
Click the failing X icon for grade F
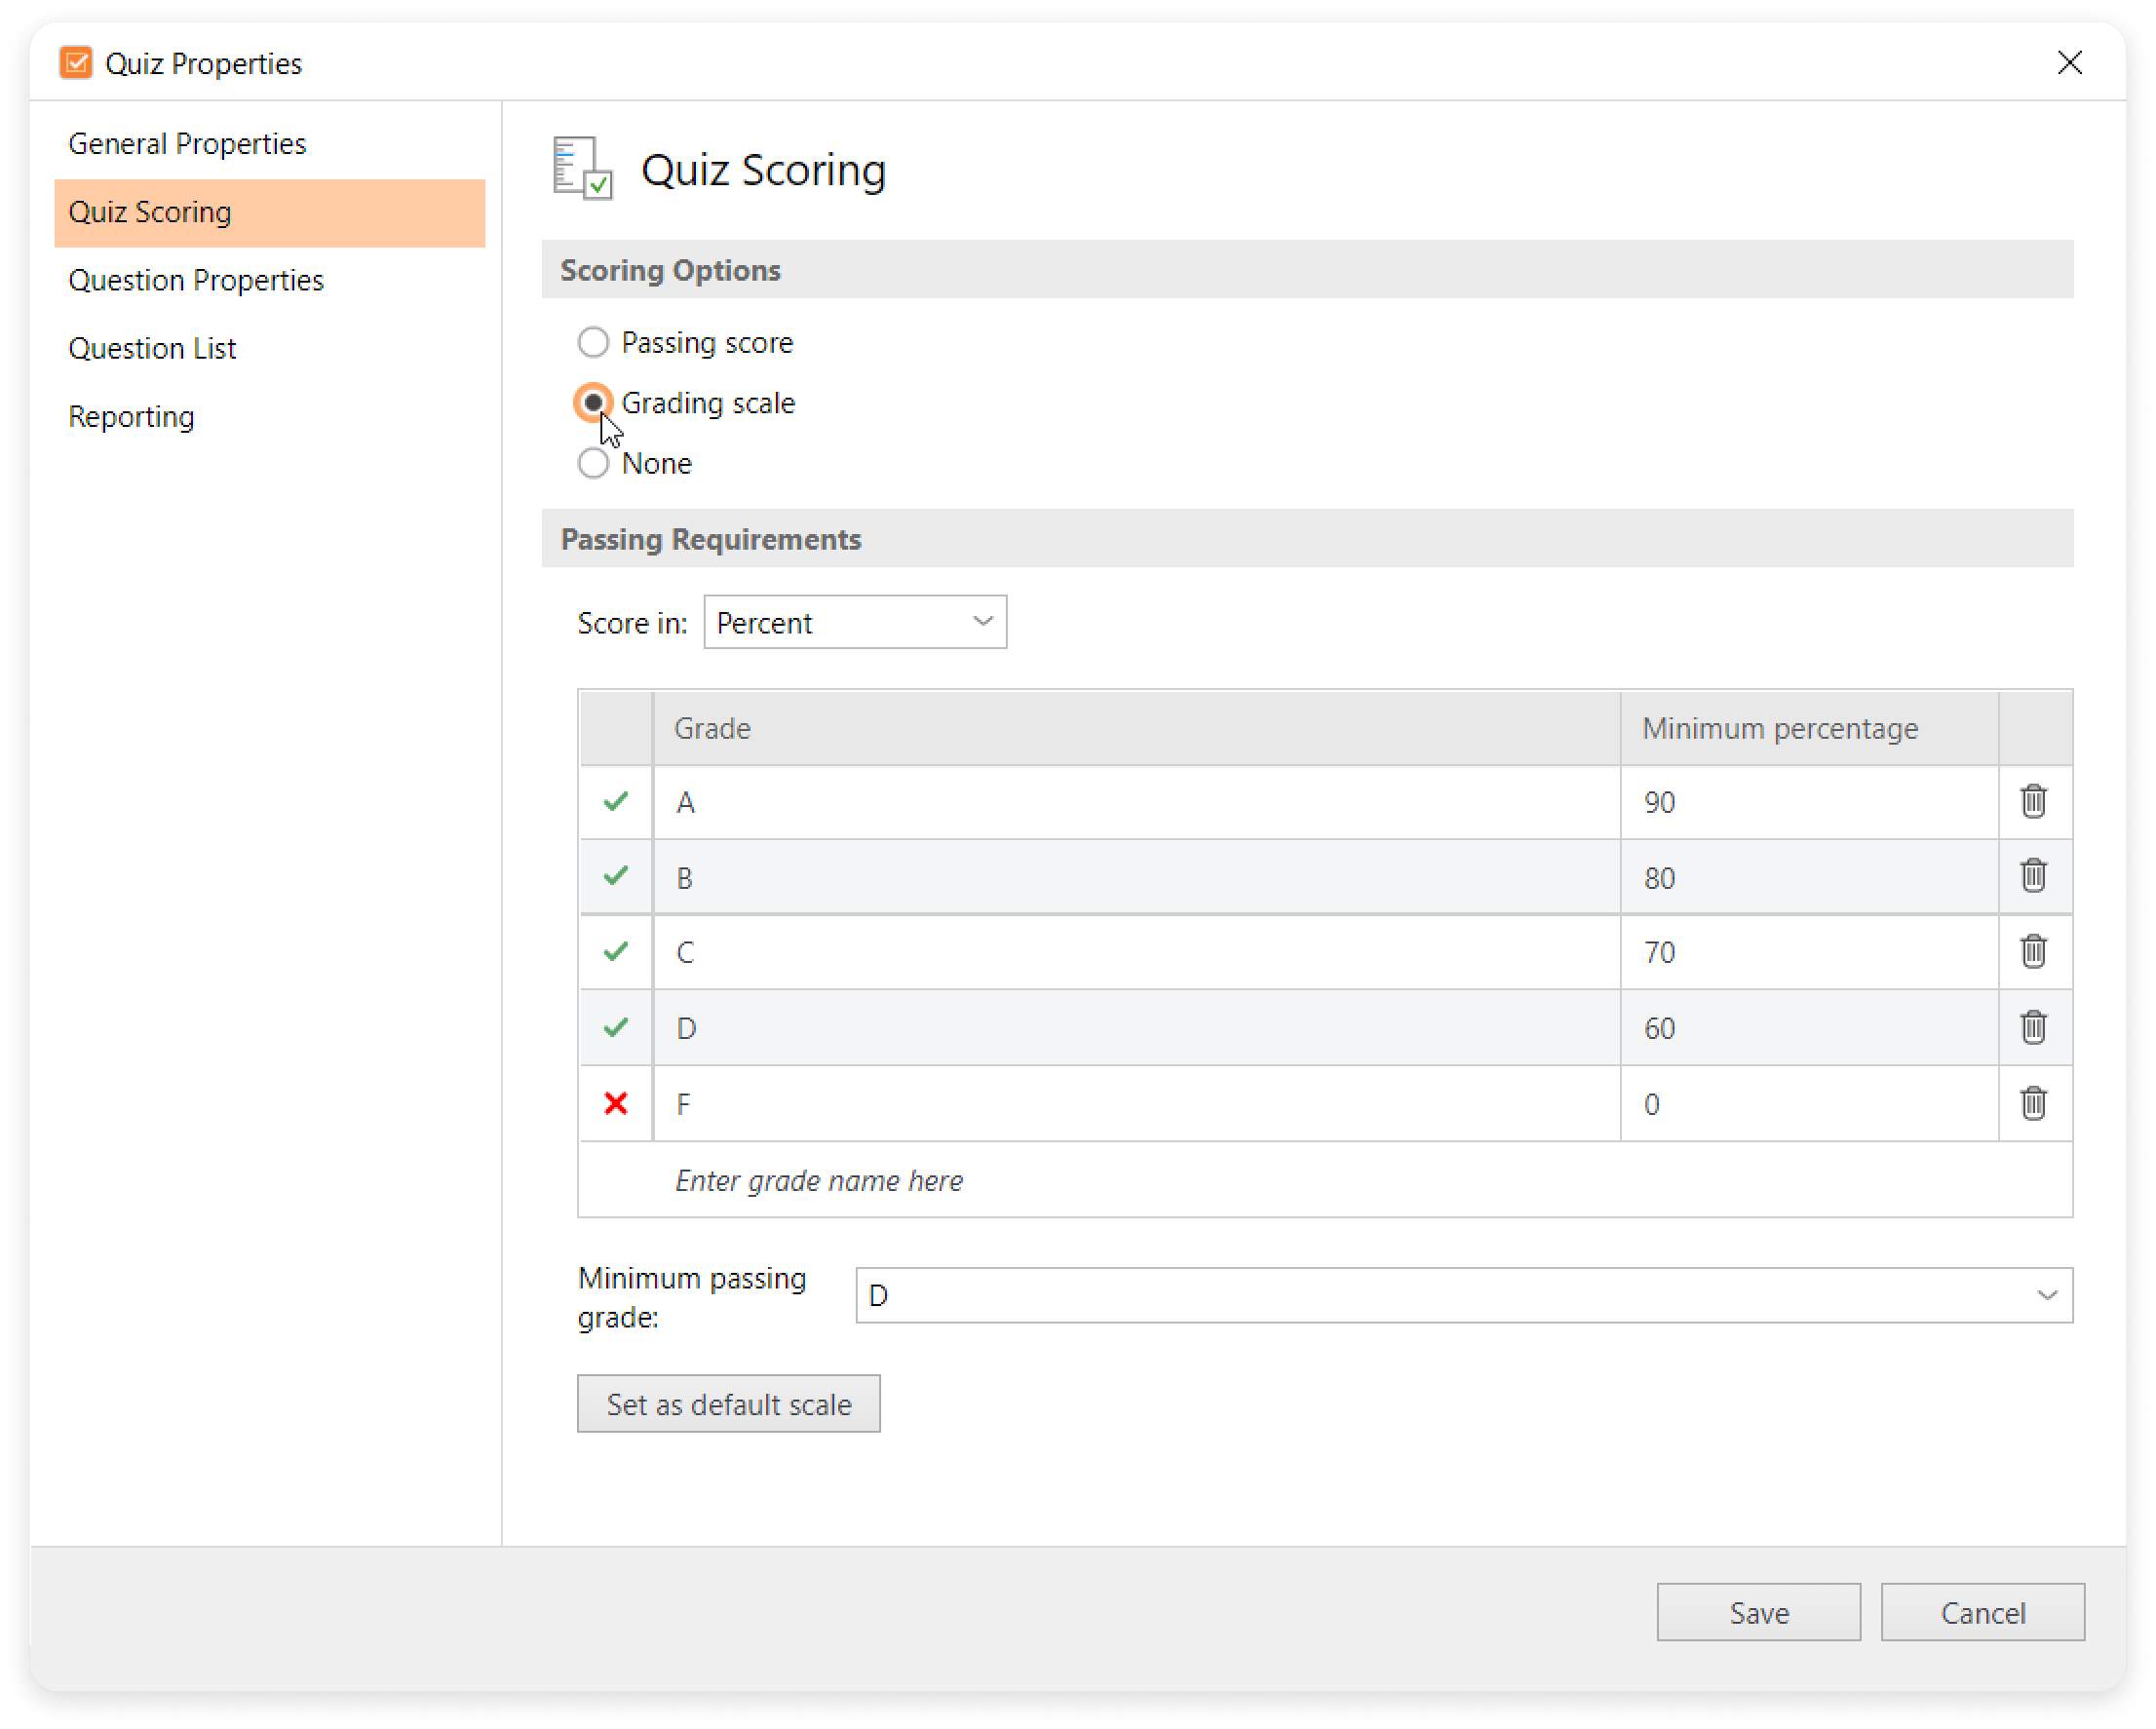616,1102
